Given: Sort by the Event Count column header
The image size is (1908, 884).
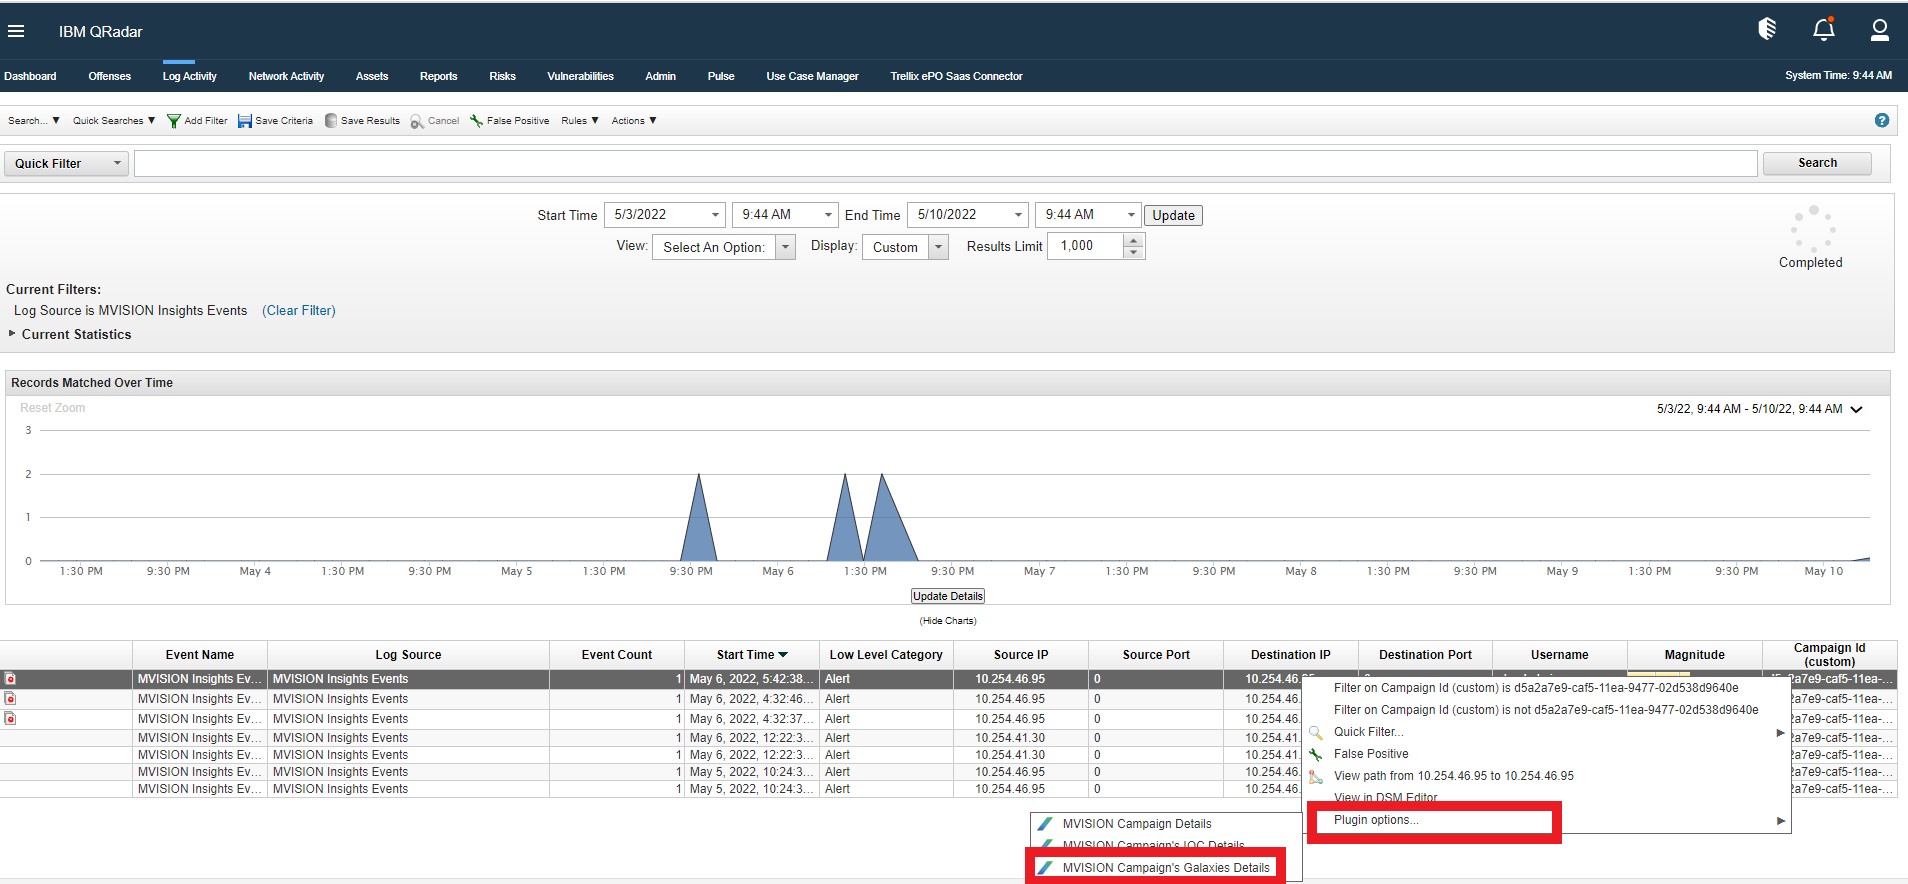Looking at the screenshot, I should (x=616, y=655).
